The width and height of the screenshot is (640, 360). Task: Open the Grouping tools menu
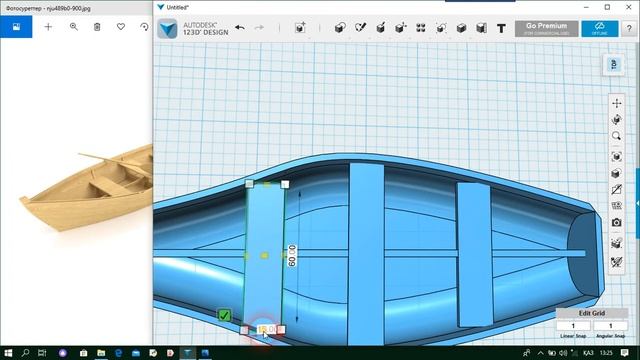pos(441,28)
